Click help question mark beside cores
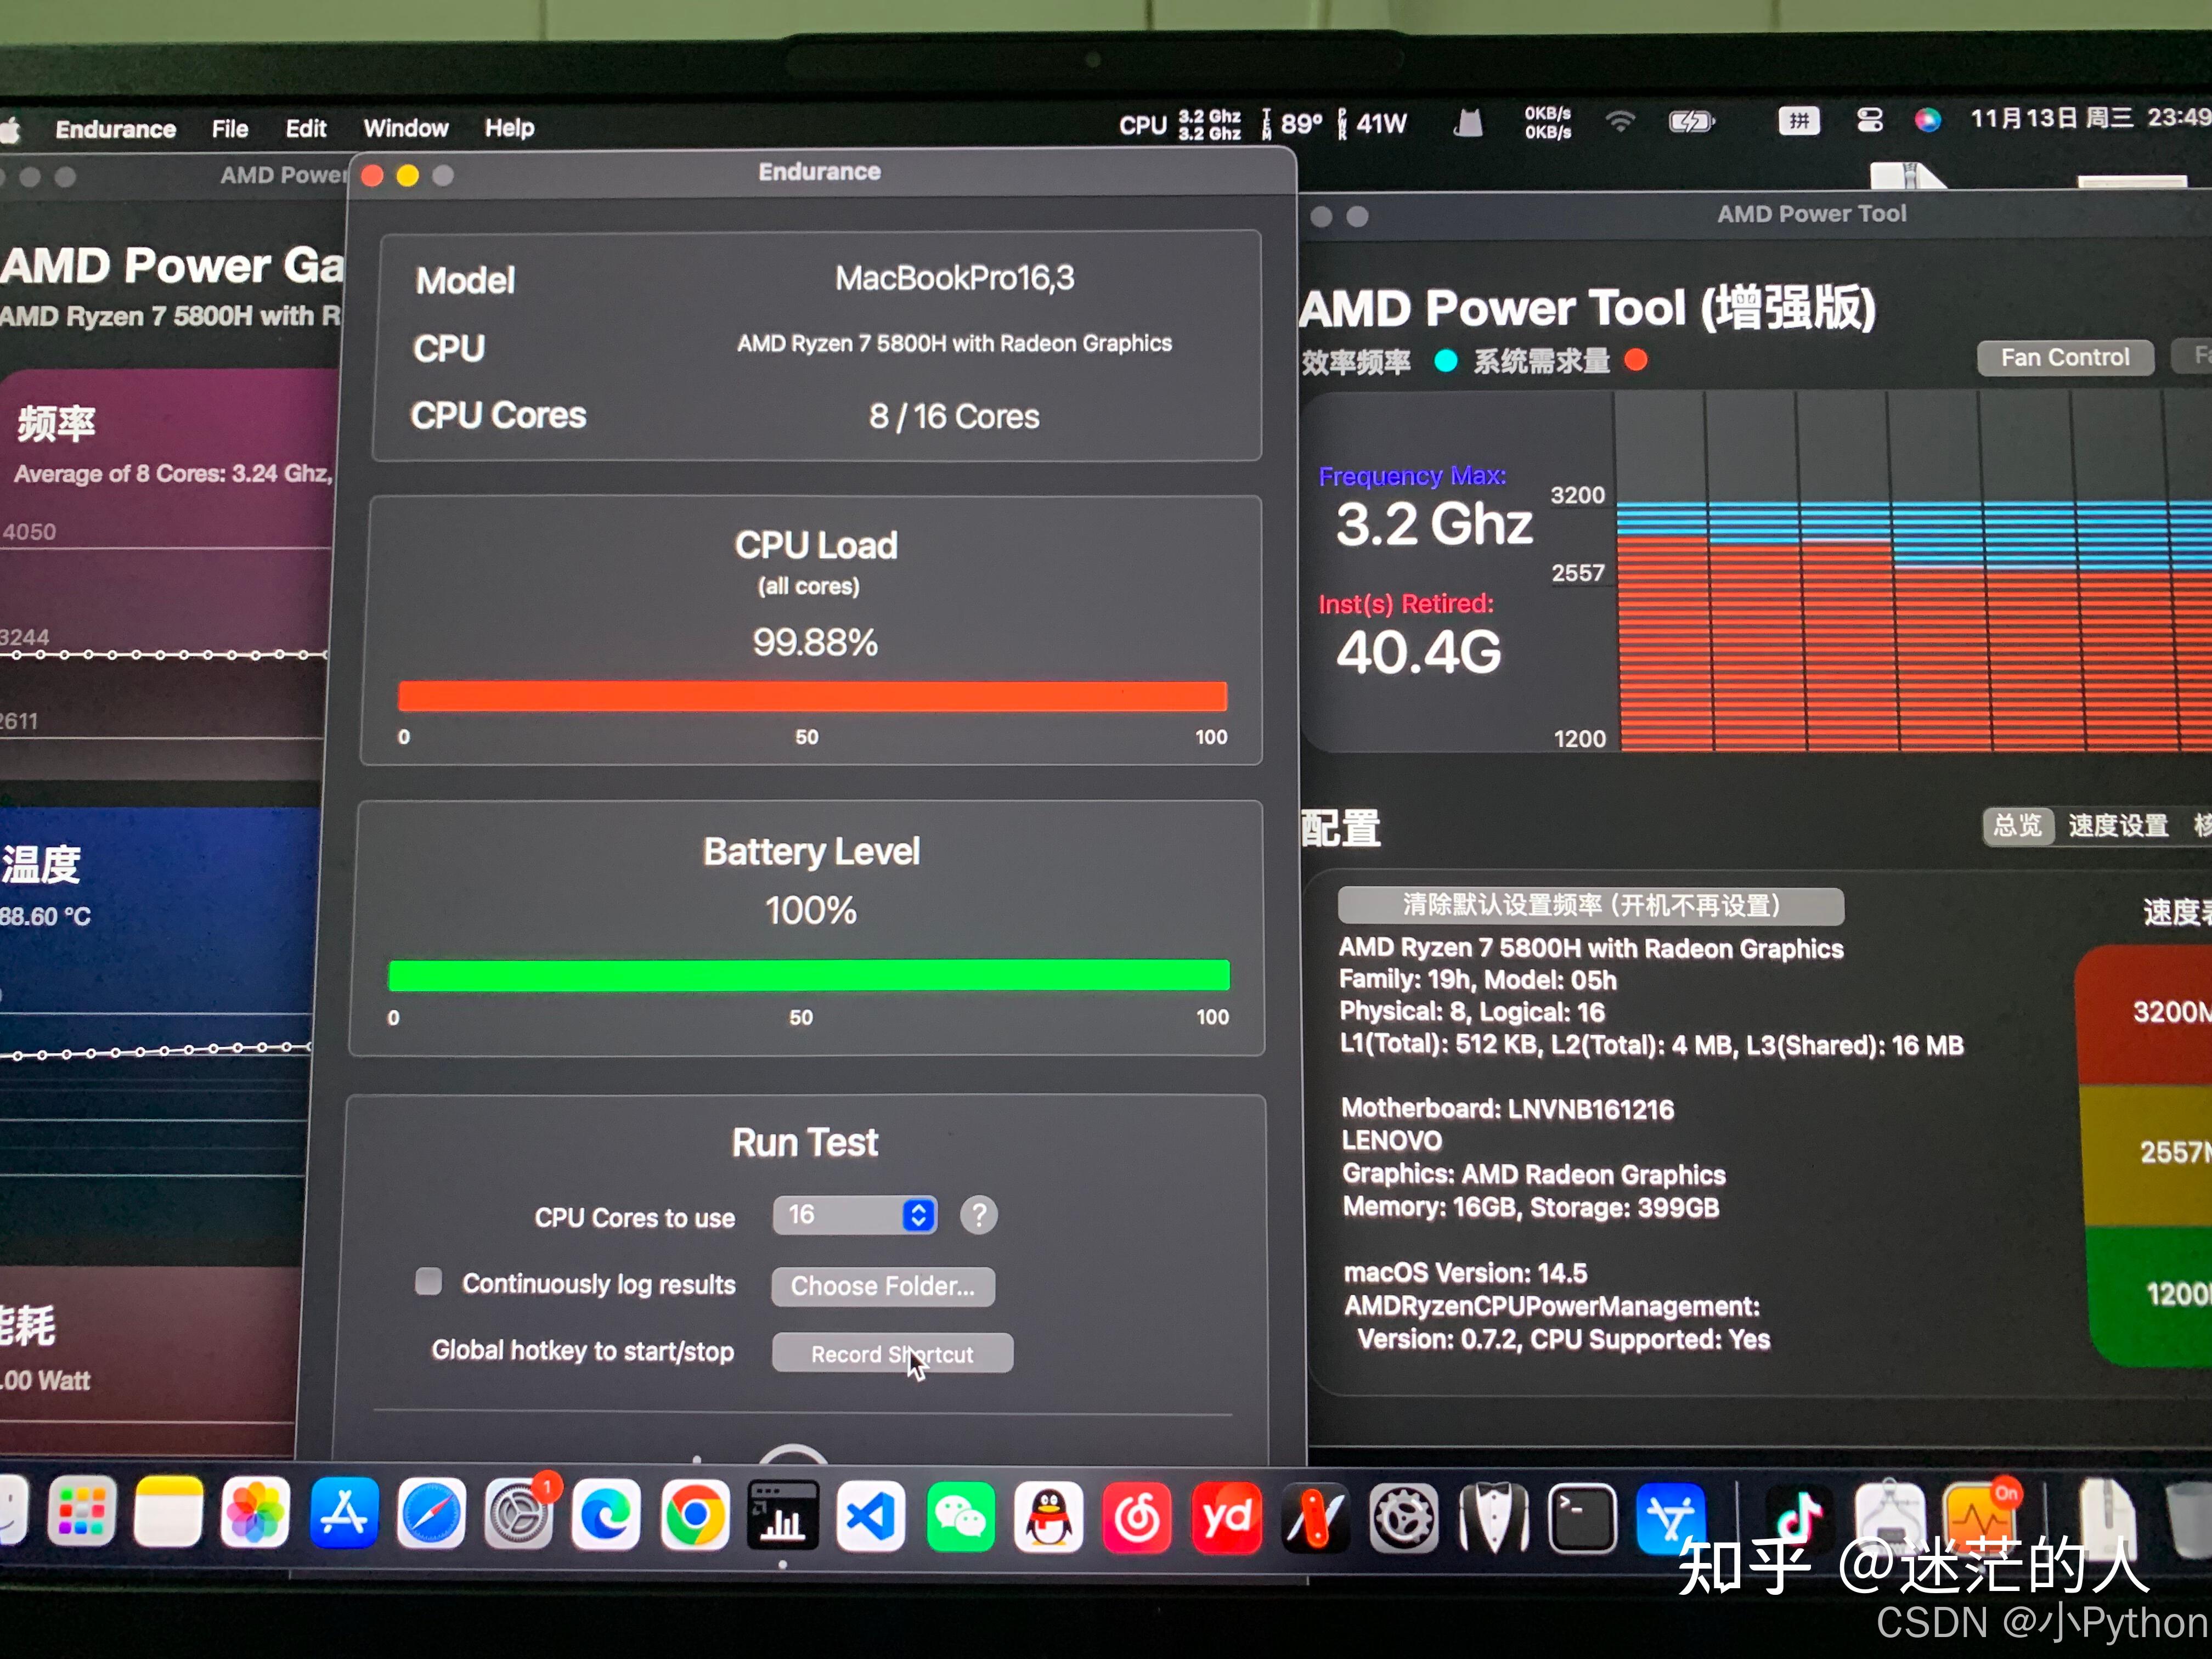This screenshot has height=1659, width=2212. (x=978, y=1215)
